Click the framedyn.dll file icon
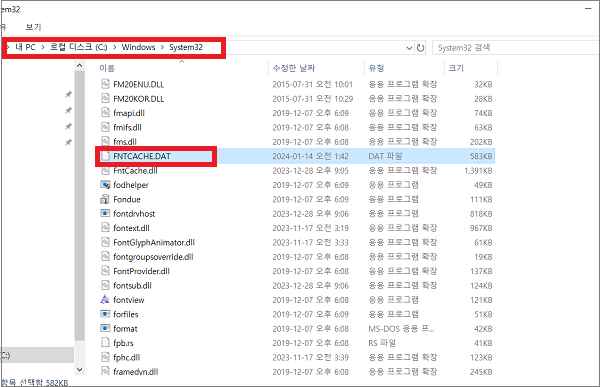The width and height of the screenshot is (600, 387). click(105, 371)
